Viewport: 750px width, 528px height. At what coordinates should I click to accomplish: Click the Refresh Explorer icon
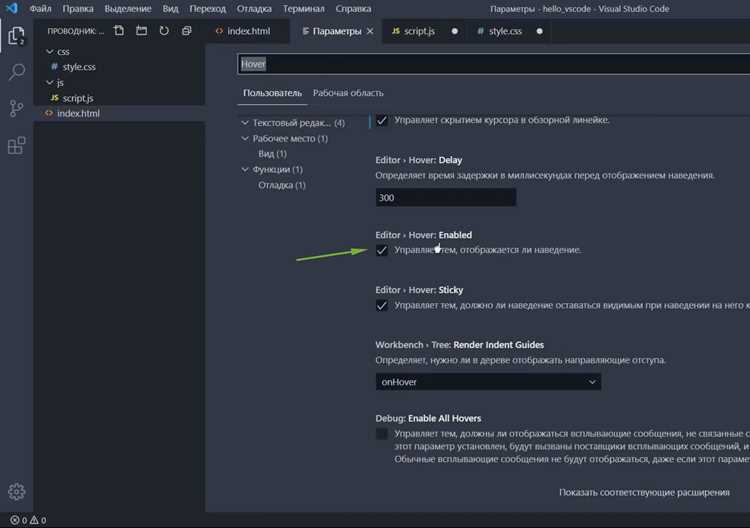[x=164, y=31]
